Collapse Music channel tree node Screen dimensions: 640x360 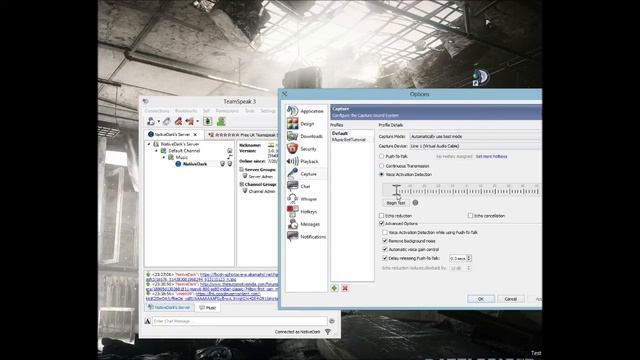164,157
